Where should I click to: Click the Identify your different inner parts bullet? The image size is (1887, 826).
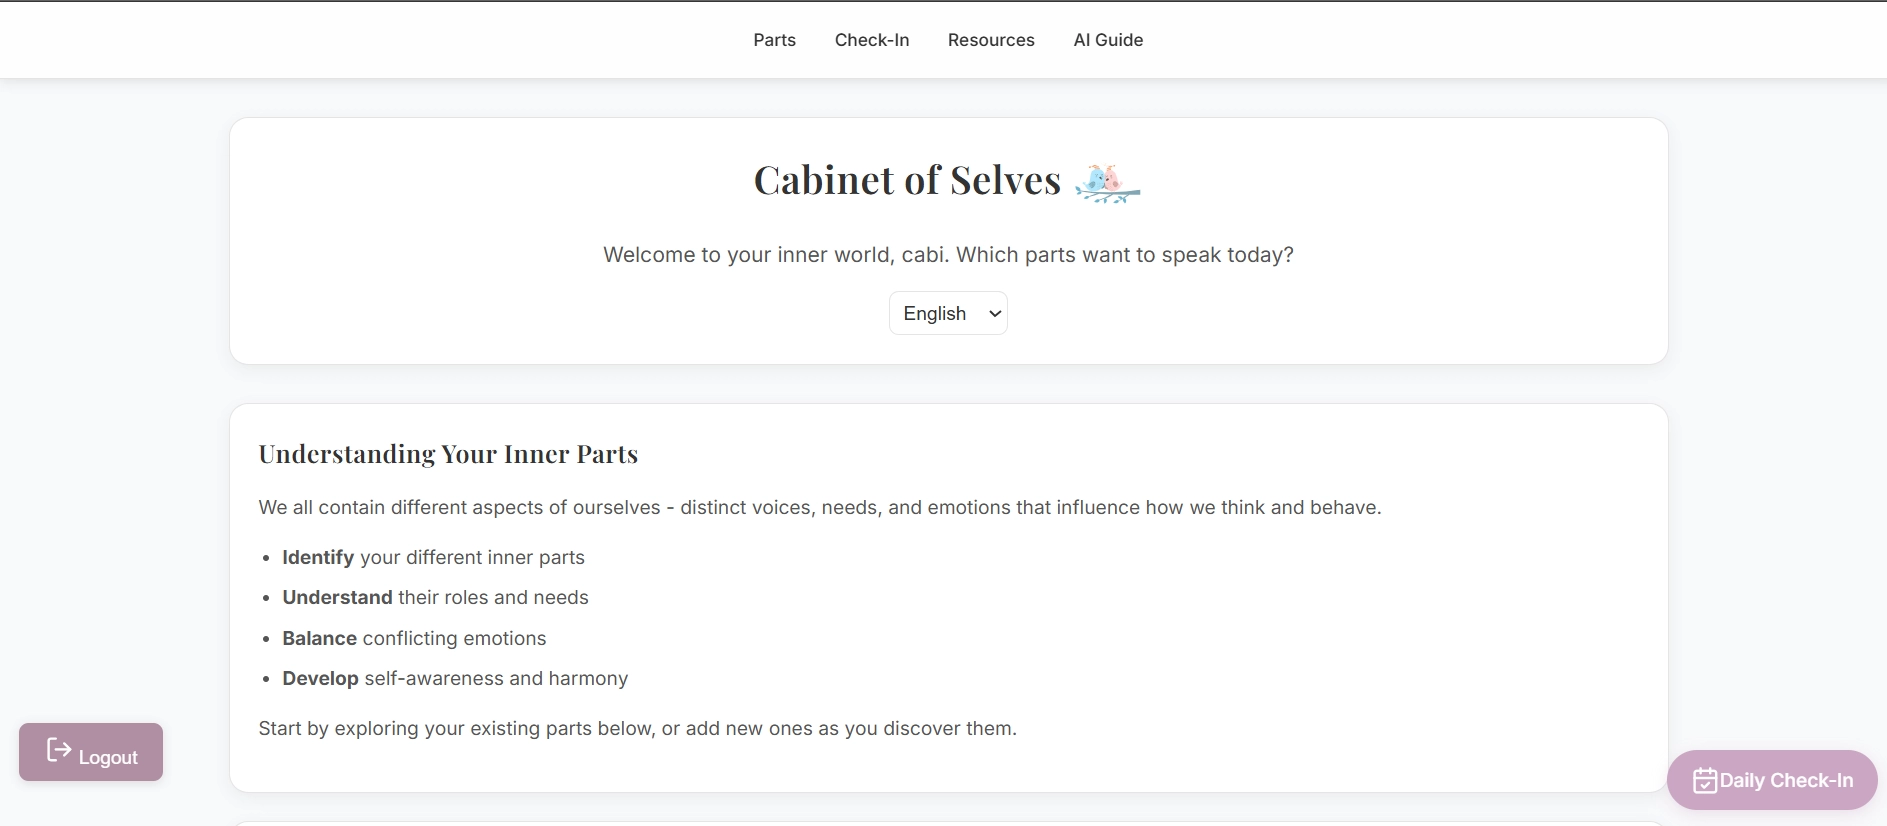point(433,557)
